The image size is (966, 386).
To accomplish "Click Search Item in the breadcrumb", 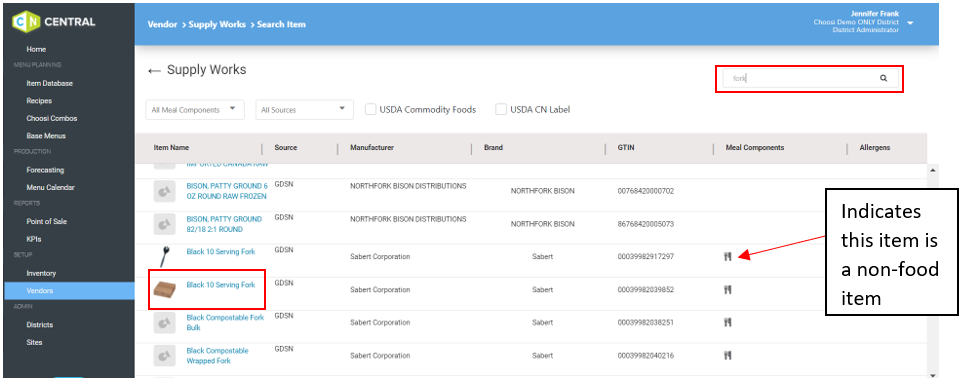I will [281, 25].
